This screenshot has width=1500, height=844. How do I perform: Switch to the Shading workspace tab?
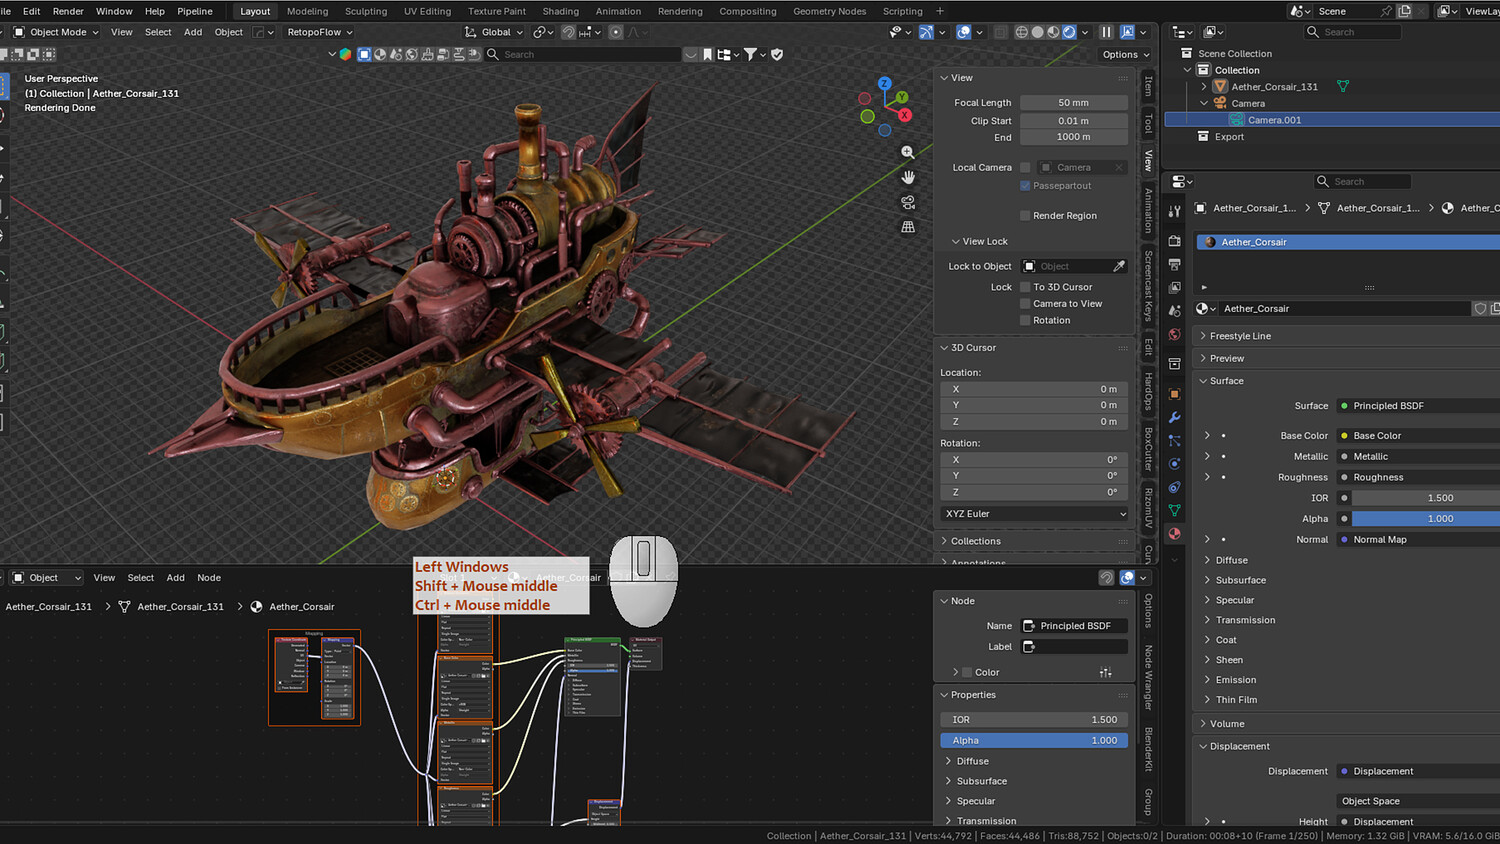(560, 11)
